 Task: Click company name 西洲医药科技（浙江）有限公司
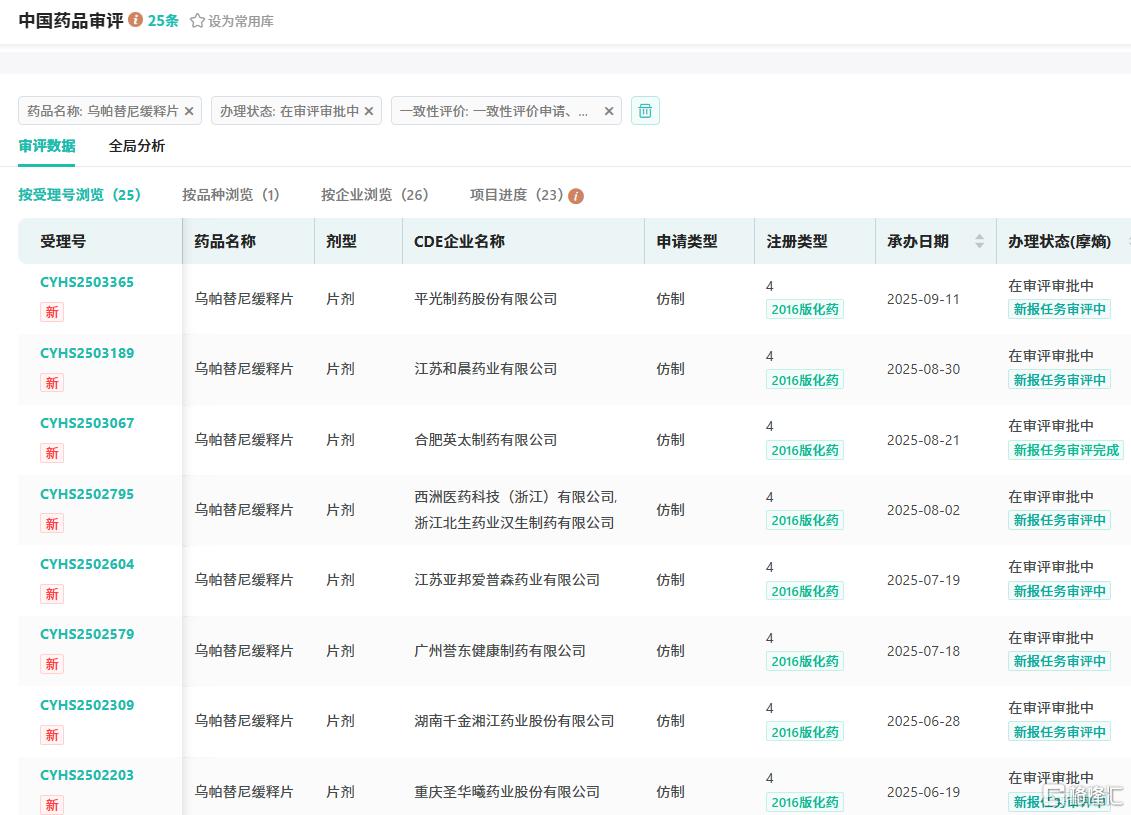[515, 497]
